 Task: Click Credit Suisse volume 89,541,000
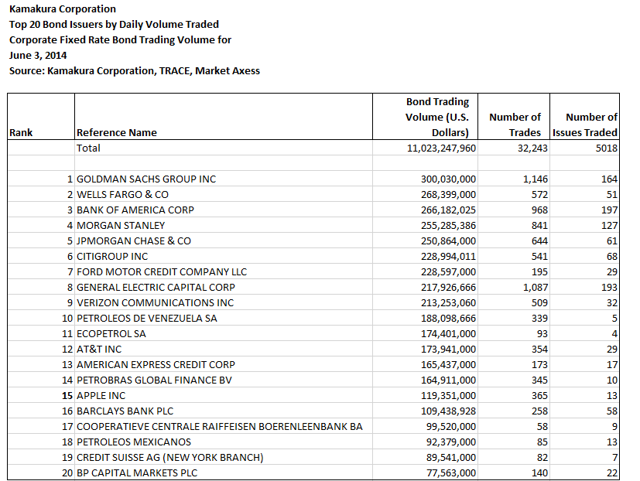(x=451, y=458)
